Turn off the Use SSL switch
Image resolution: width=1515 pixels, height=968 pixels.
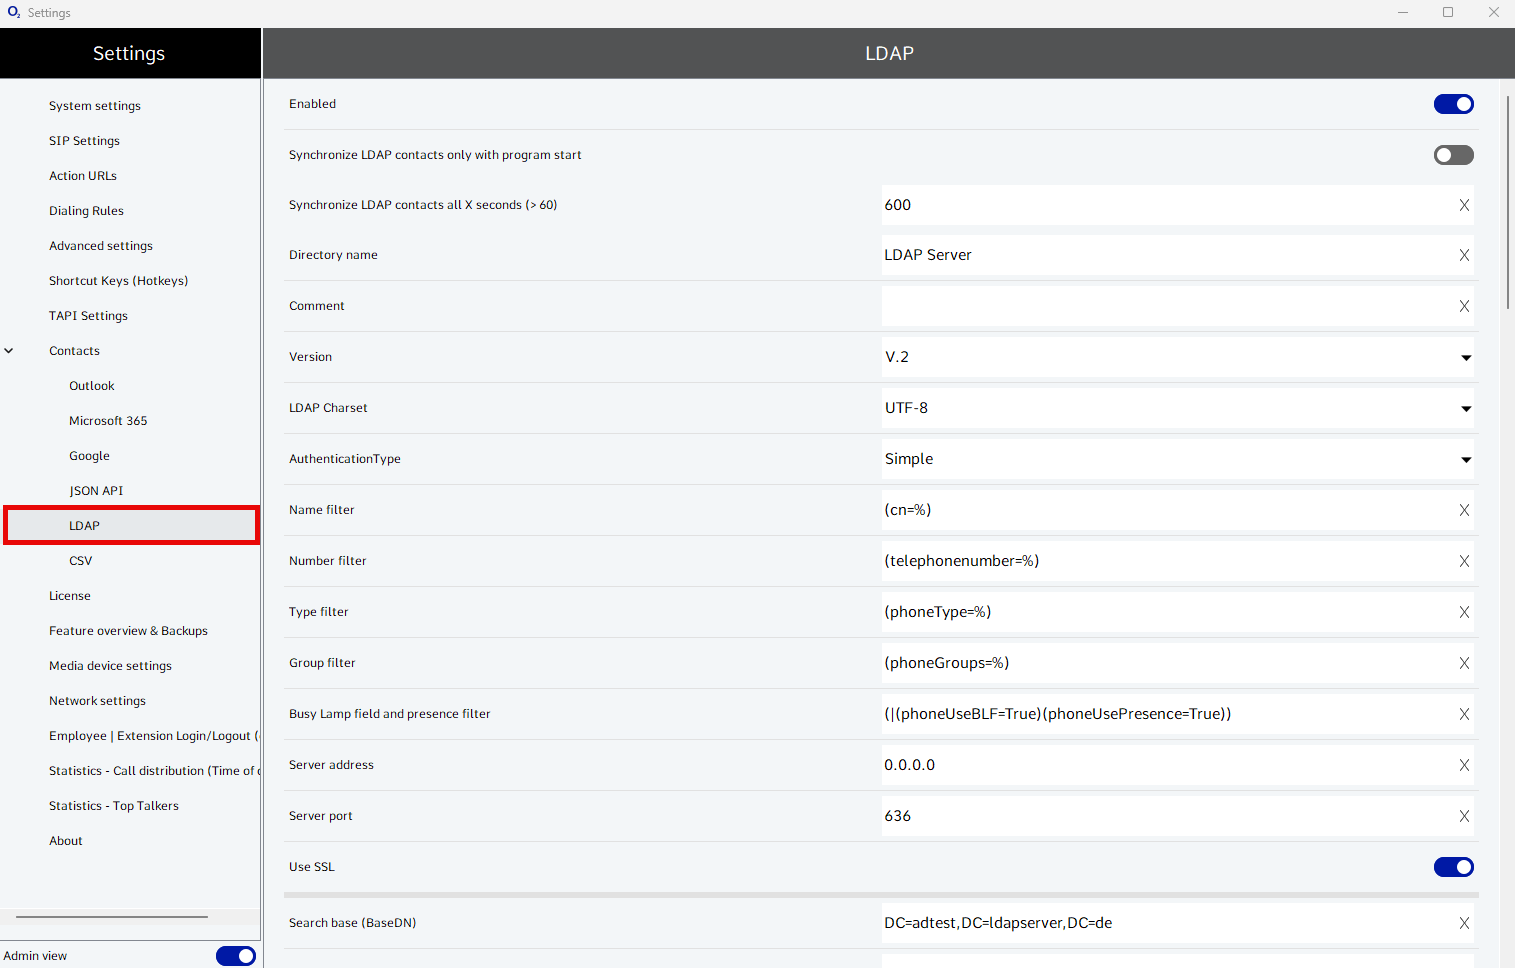click(x=1453, y=867)
